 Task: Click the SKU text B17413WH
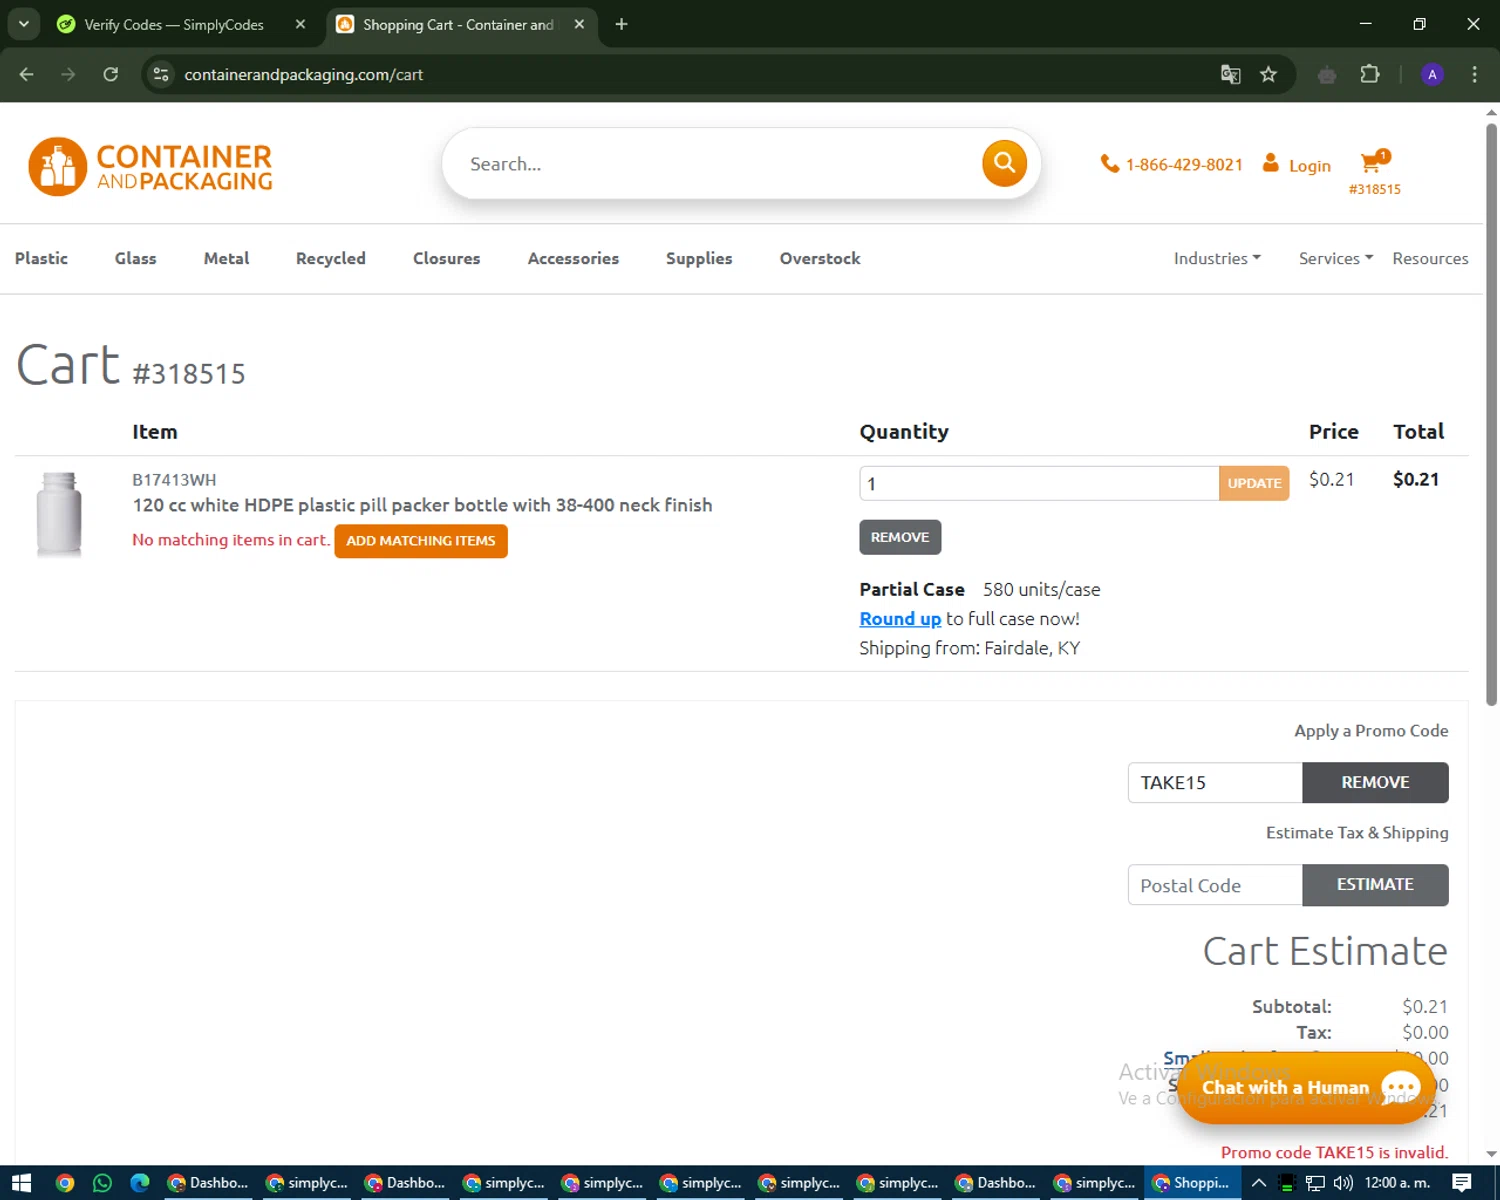tap(174, 480)
